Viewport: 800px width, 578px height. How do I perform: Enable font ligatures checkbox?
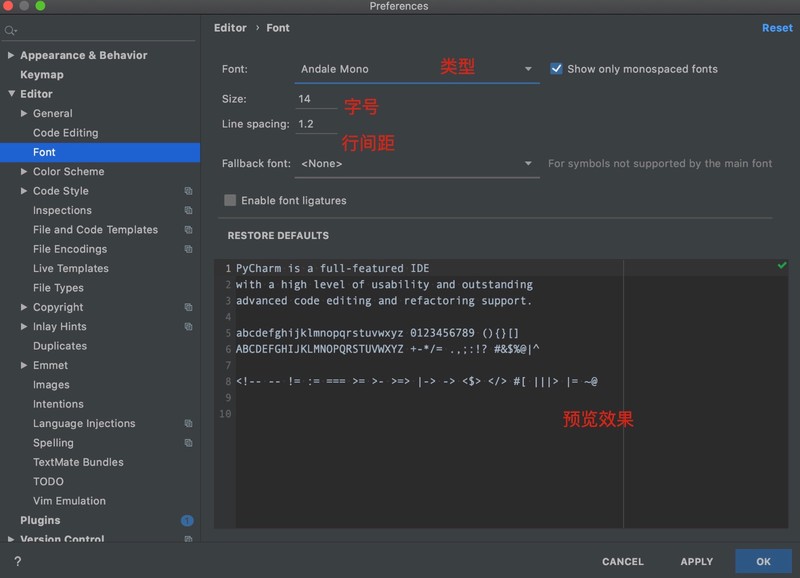click(x=230, y=200)
